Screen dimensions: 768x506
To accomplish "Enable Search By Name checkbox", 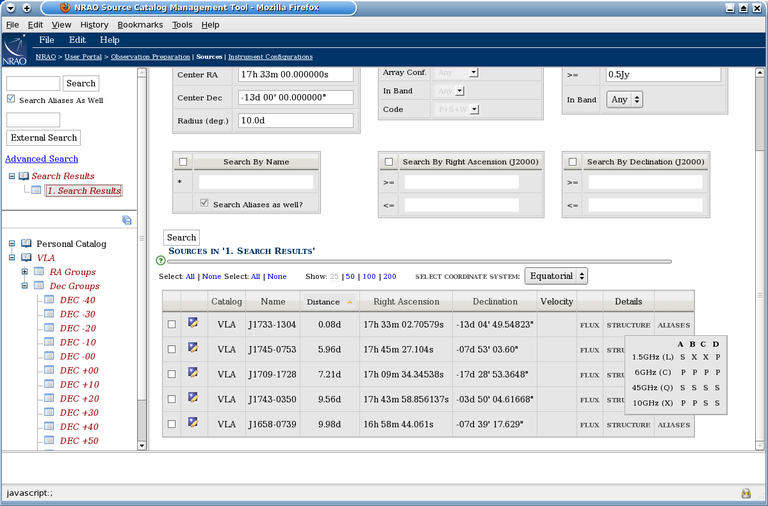I will (183, 162).
